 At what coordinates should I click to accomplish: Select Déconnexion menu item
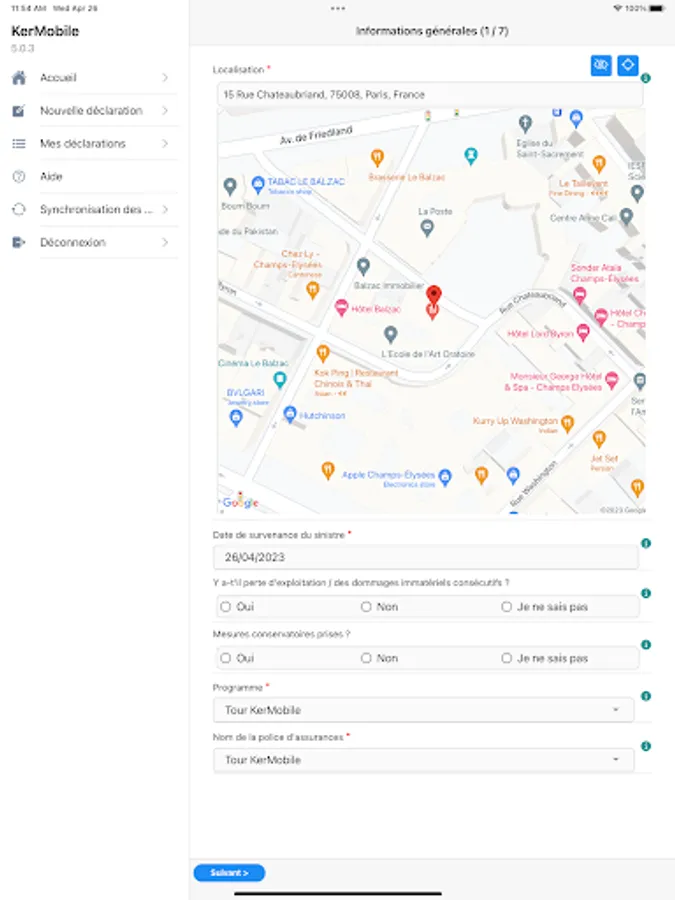click(95, 242)
